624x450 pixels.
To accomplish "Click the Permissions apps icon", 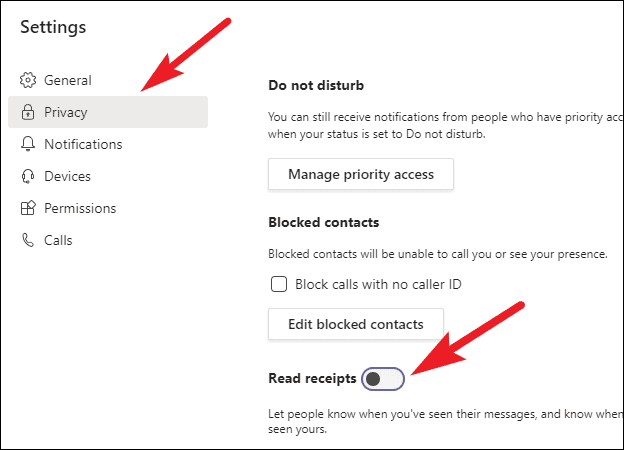I will pyautogui.click(x=28, y=208).
